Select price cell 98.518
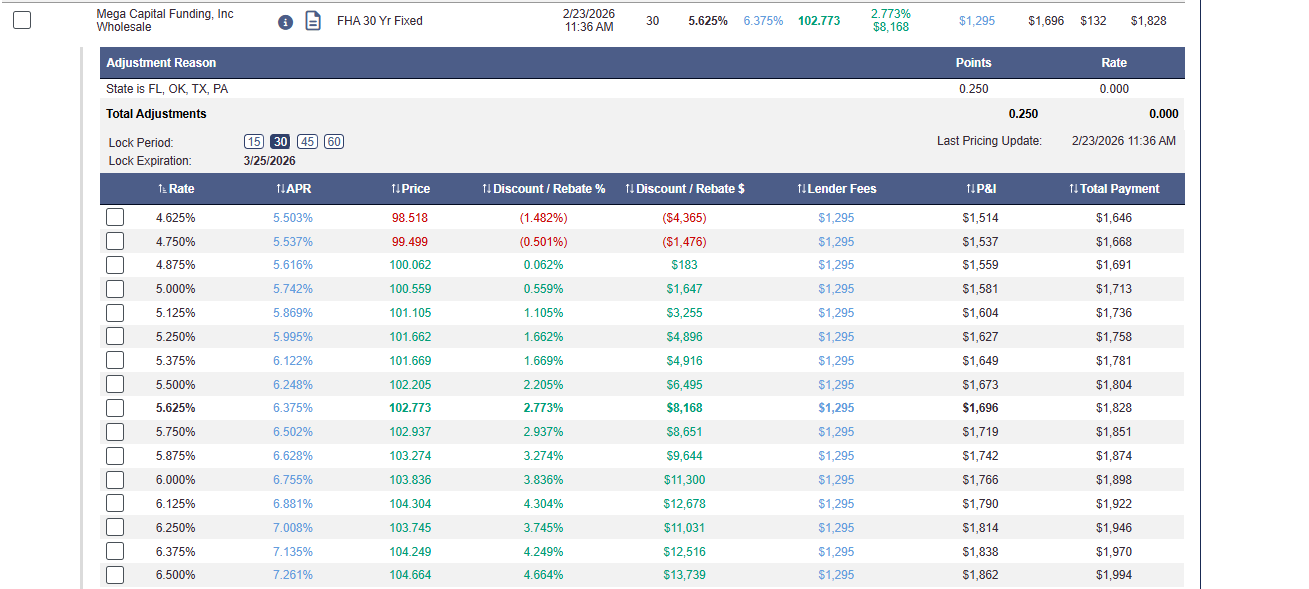 click(x=410, y=218)
